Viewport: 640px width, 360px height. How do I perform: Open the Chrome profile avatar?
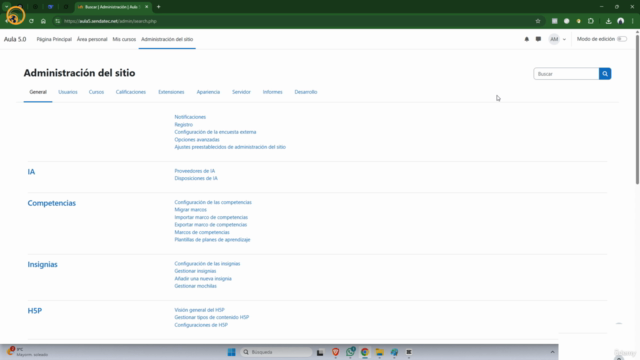(620, 21)
